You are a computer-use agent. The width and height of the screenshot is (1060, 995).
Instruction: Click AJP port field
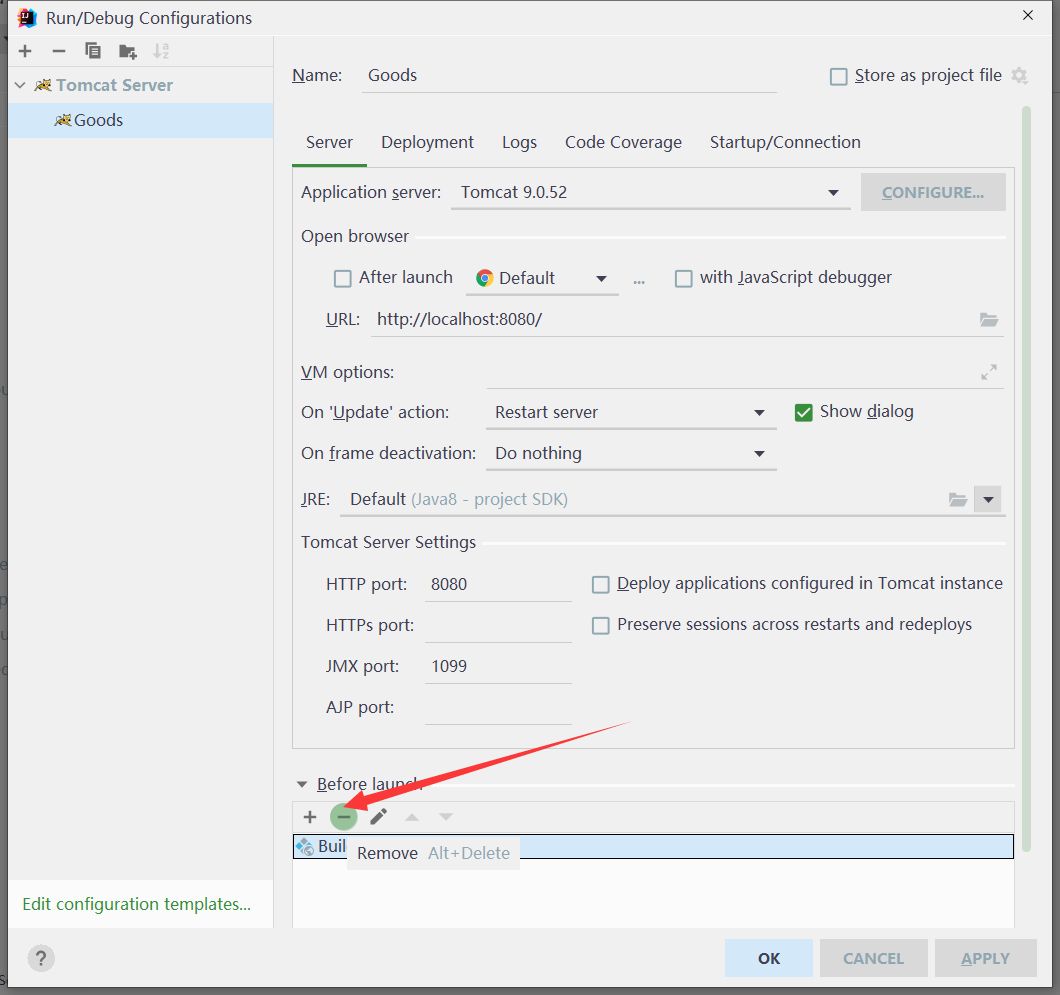[x=498, y=708]
